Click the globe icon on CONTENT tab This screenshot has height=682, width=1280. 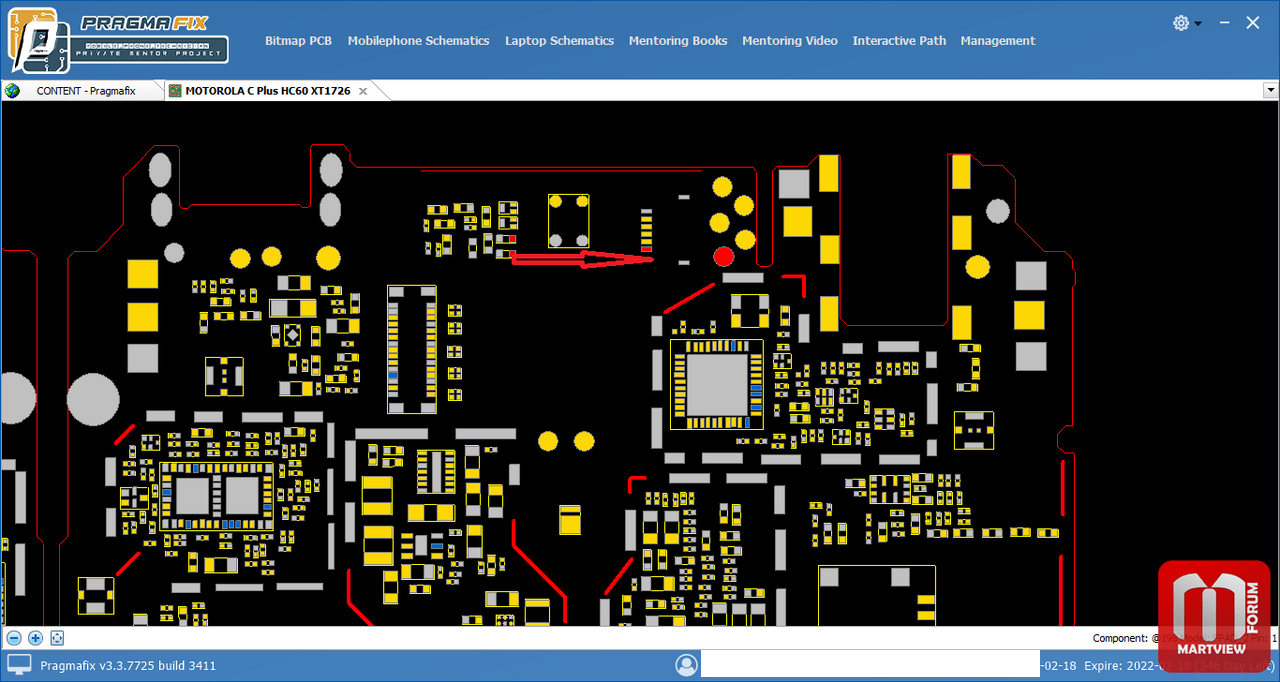(x=13, y=91)
